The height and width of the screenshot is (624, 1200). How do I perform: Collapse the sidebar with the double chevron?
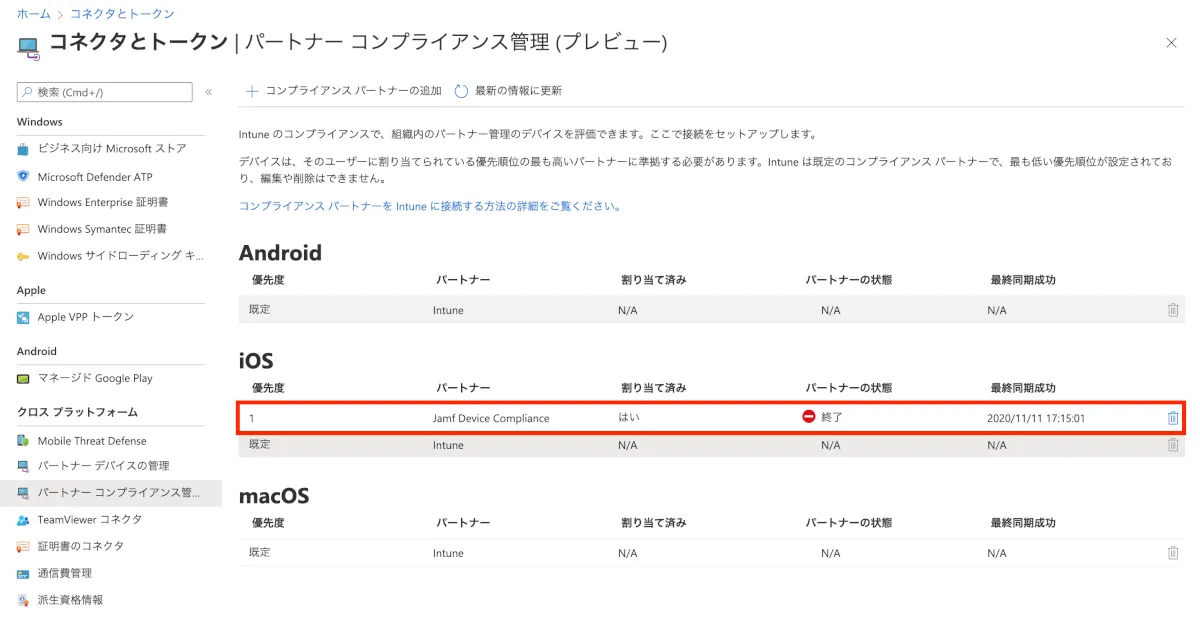point(208,92)
